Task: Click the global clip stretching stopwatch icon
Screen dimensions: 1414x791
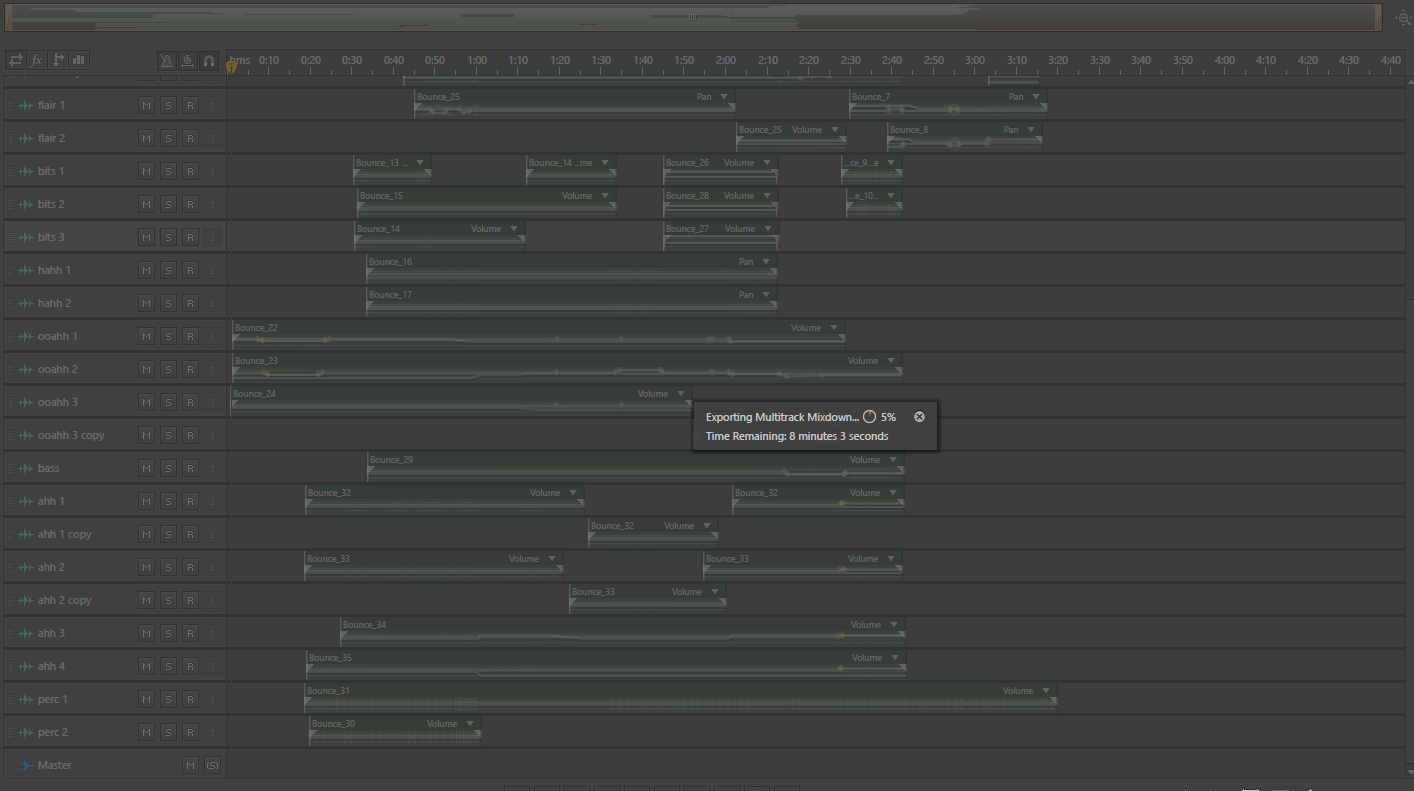Action: (188, 61)
